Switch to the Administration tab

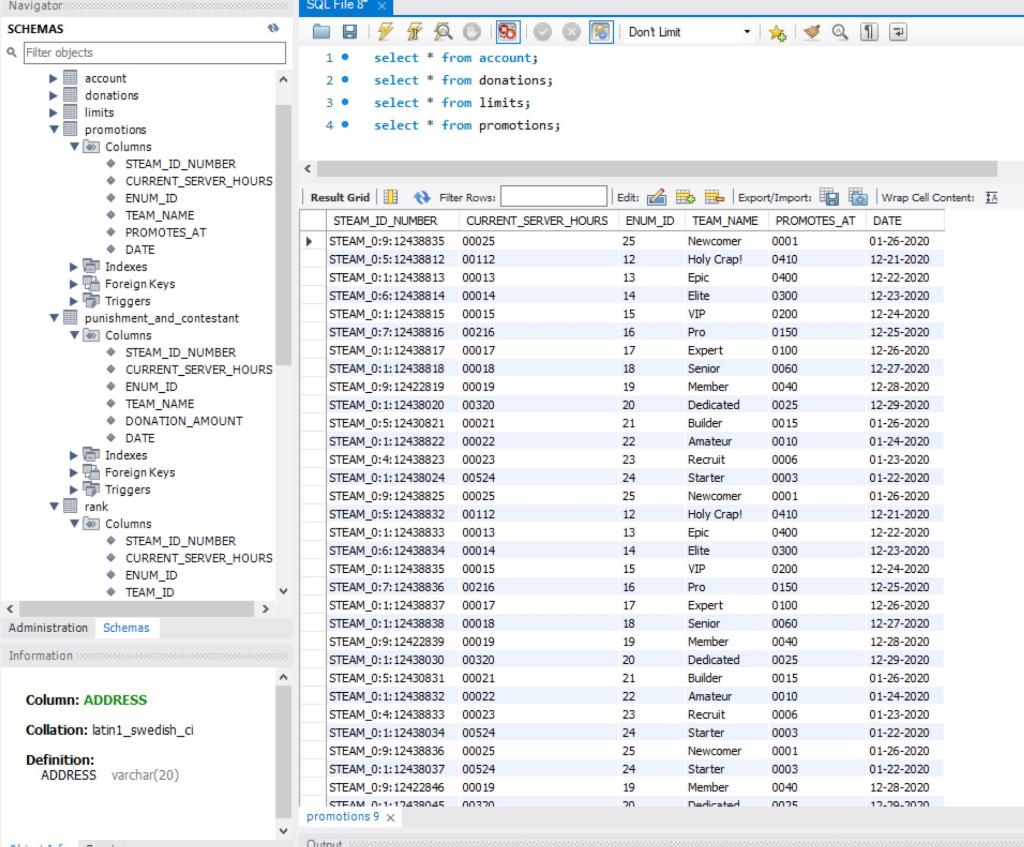tap(47, 628)
